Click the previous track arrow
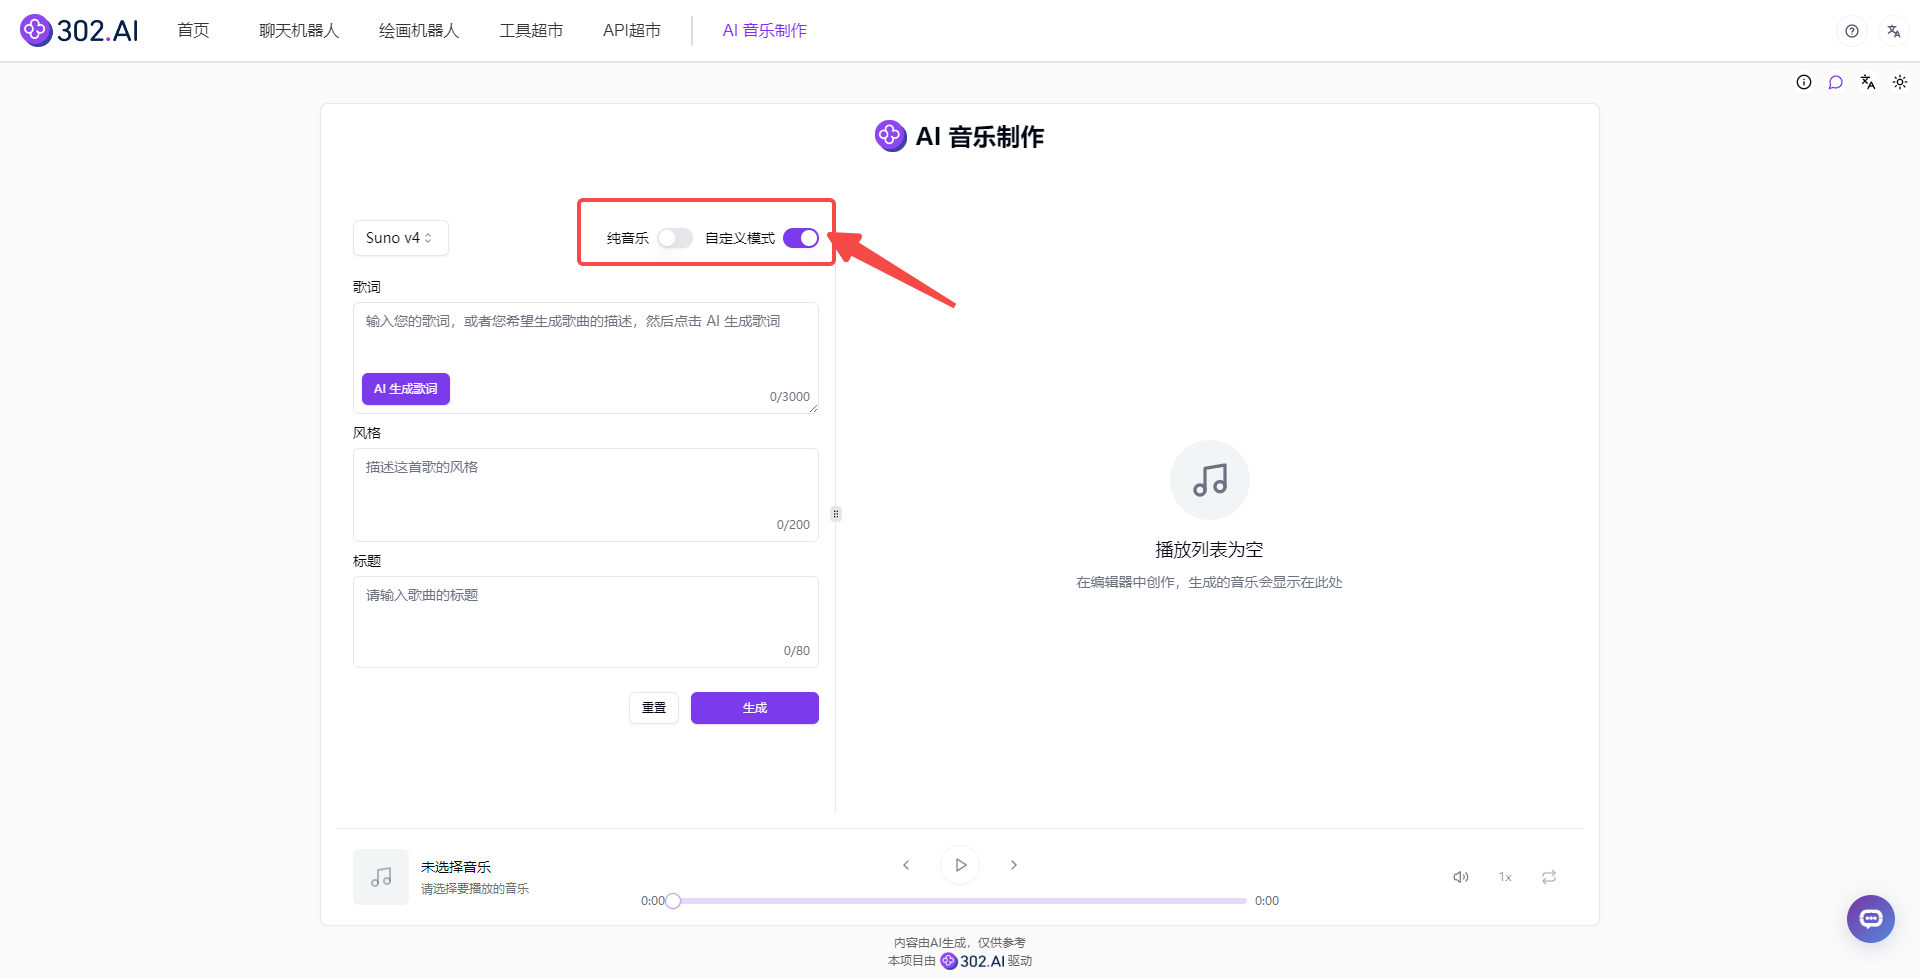The width and height of the screenshot is (1920, 978). pos(906,865)
